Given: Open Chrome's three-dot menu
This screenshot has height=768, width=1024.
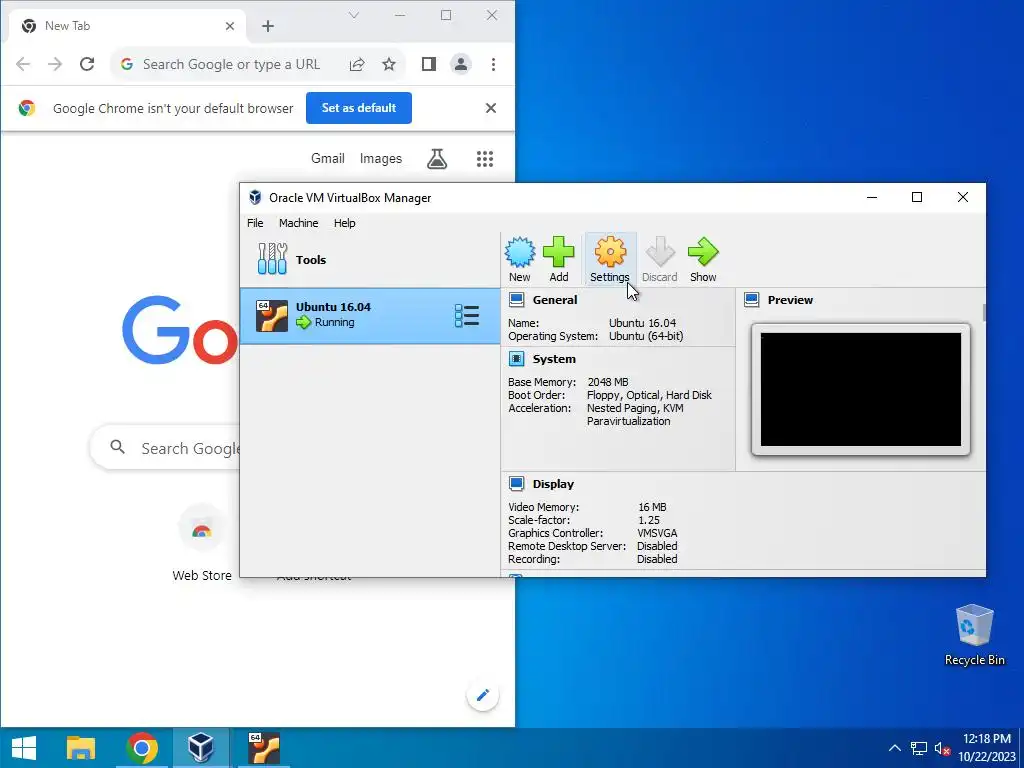Looking at the screenshot, I should 493,64.
